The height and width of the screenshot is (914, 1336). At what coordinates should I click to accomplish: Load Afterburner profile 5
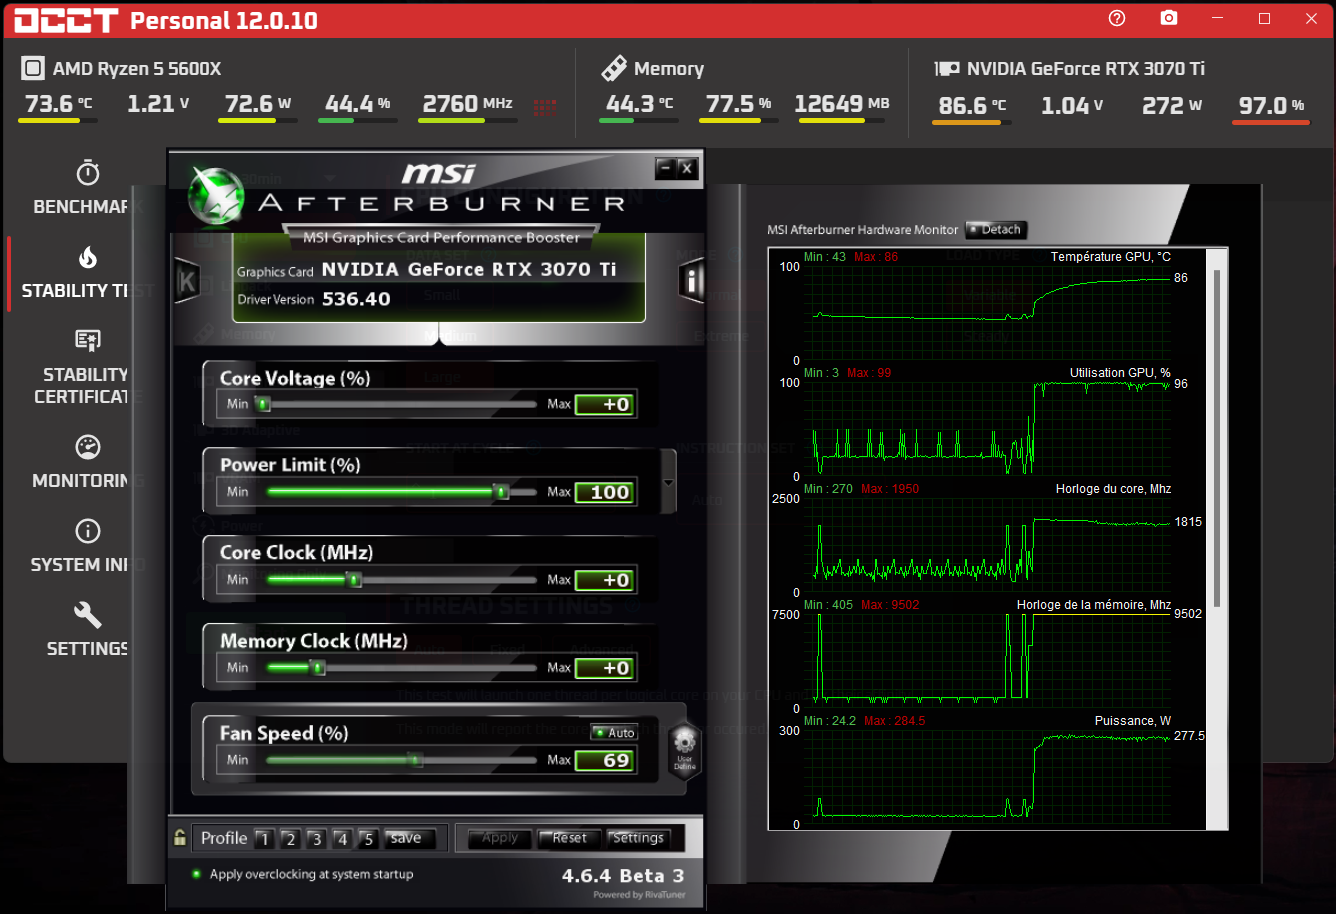[x=367, y=839]
